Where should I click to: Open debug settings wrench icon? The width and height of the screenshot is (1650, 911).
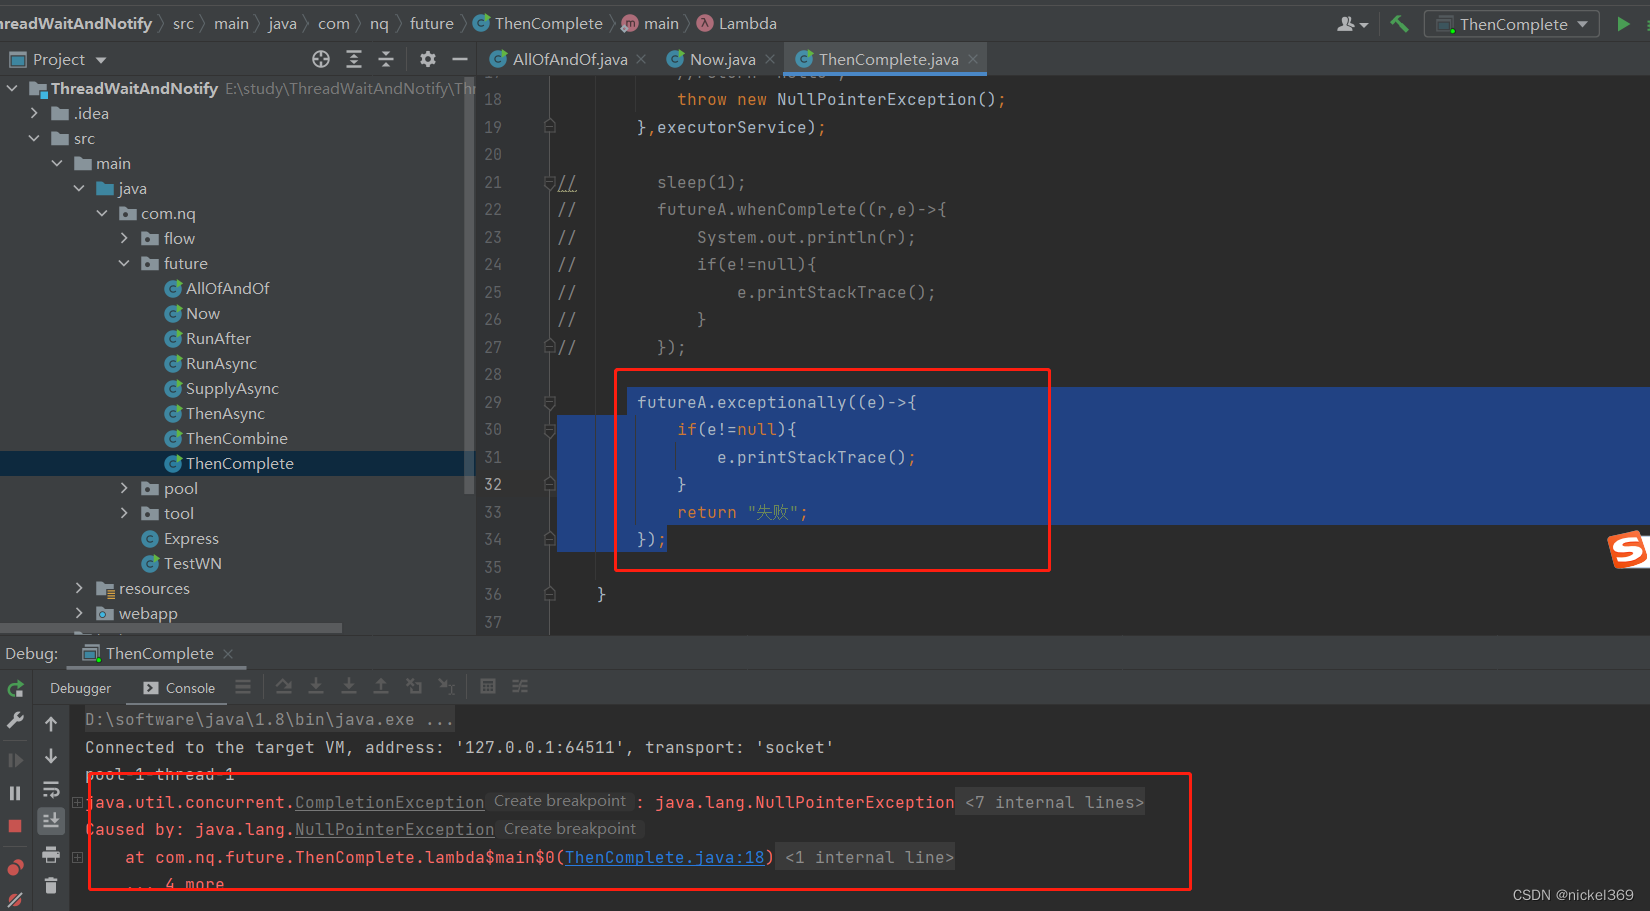[x=15, y=720]
